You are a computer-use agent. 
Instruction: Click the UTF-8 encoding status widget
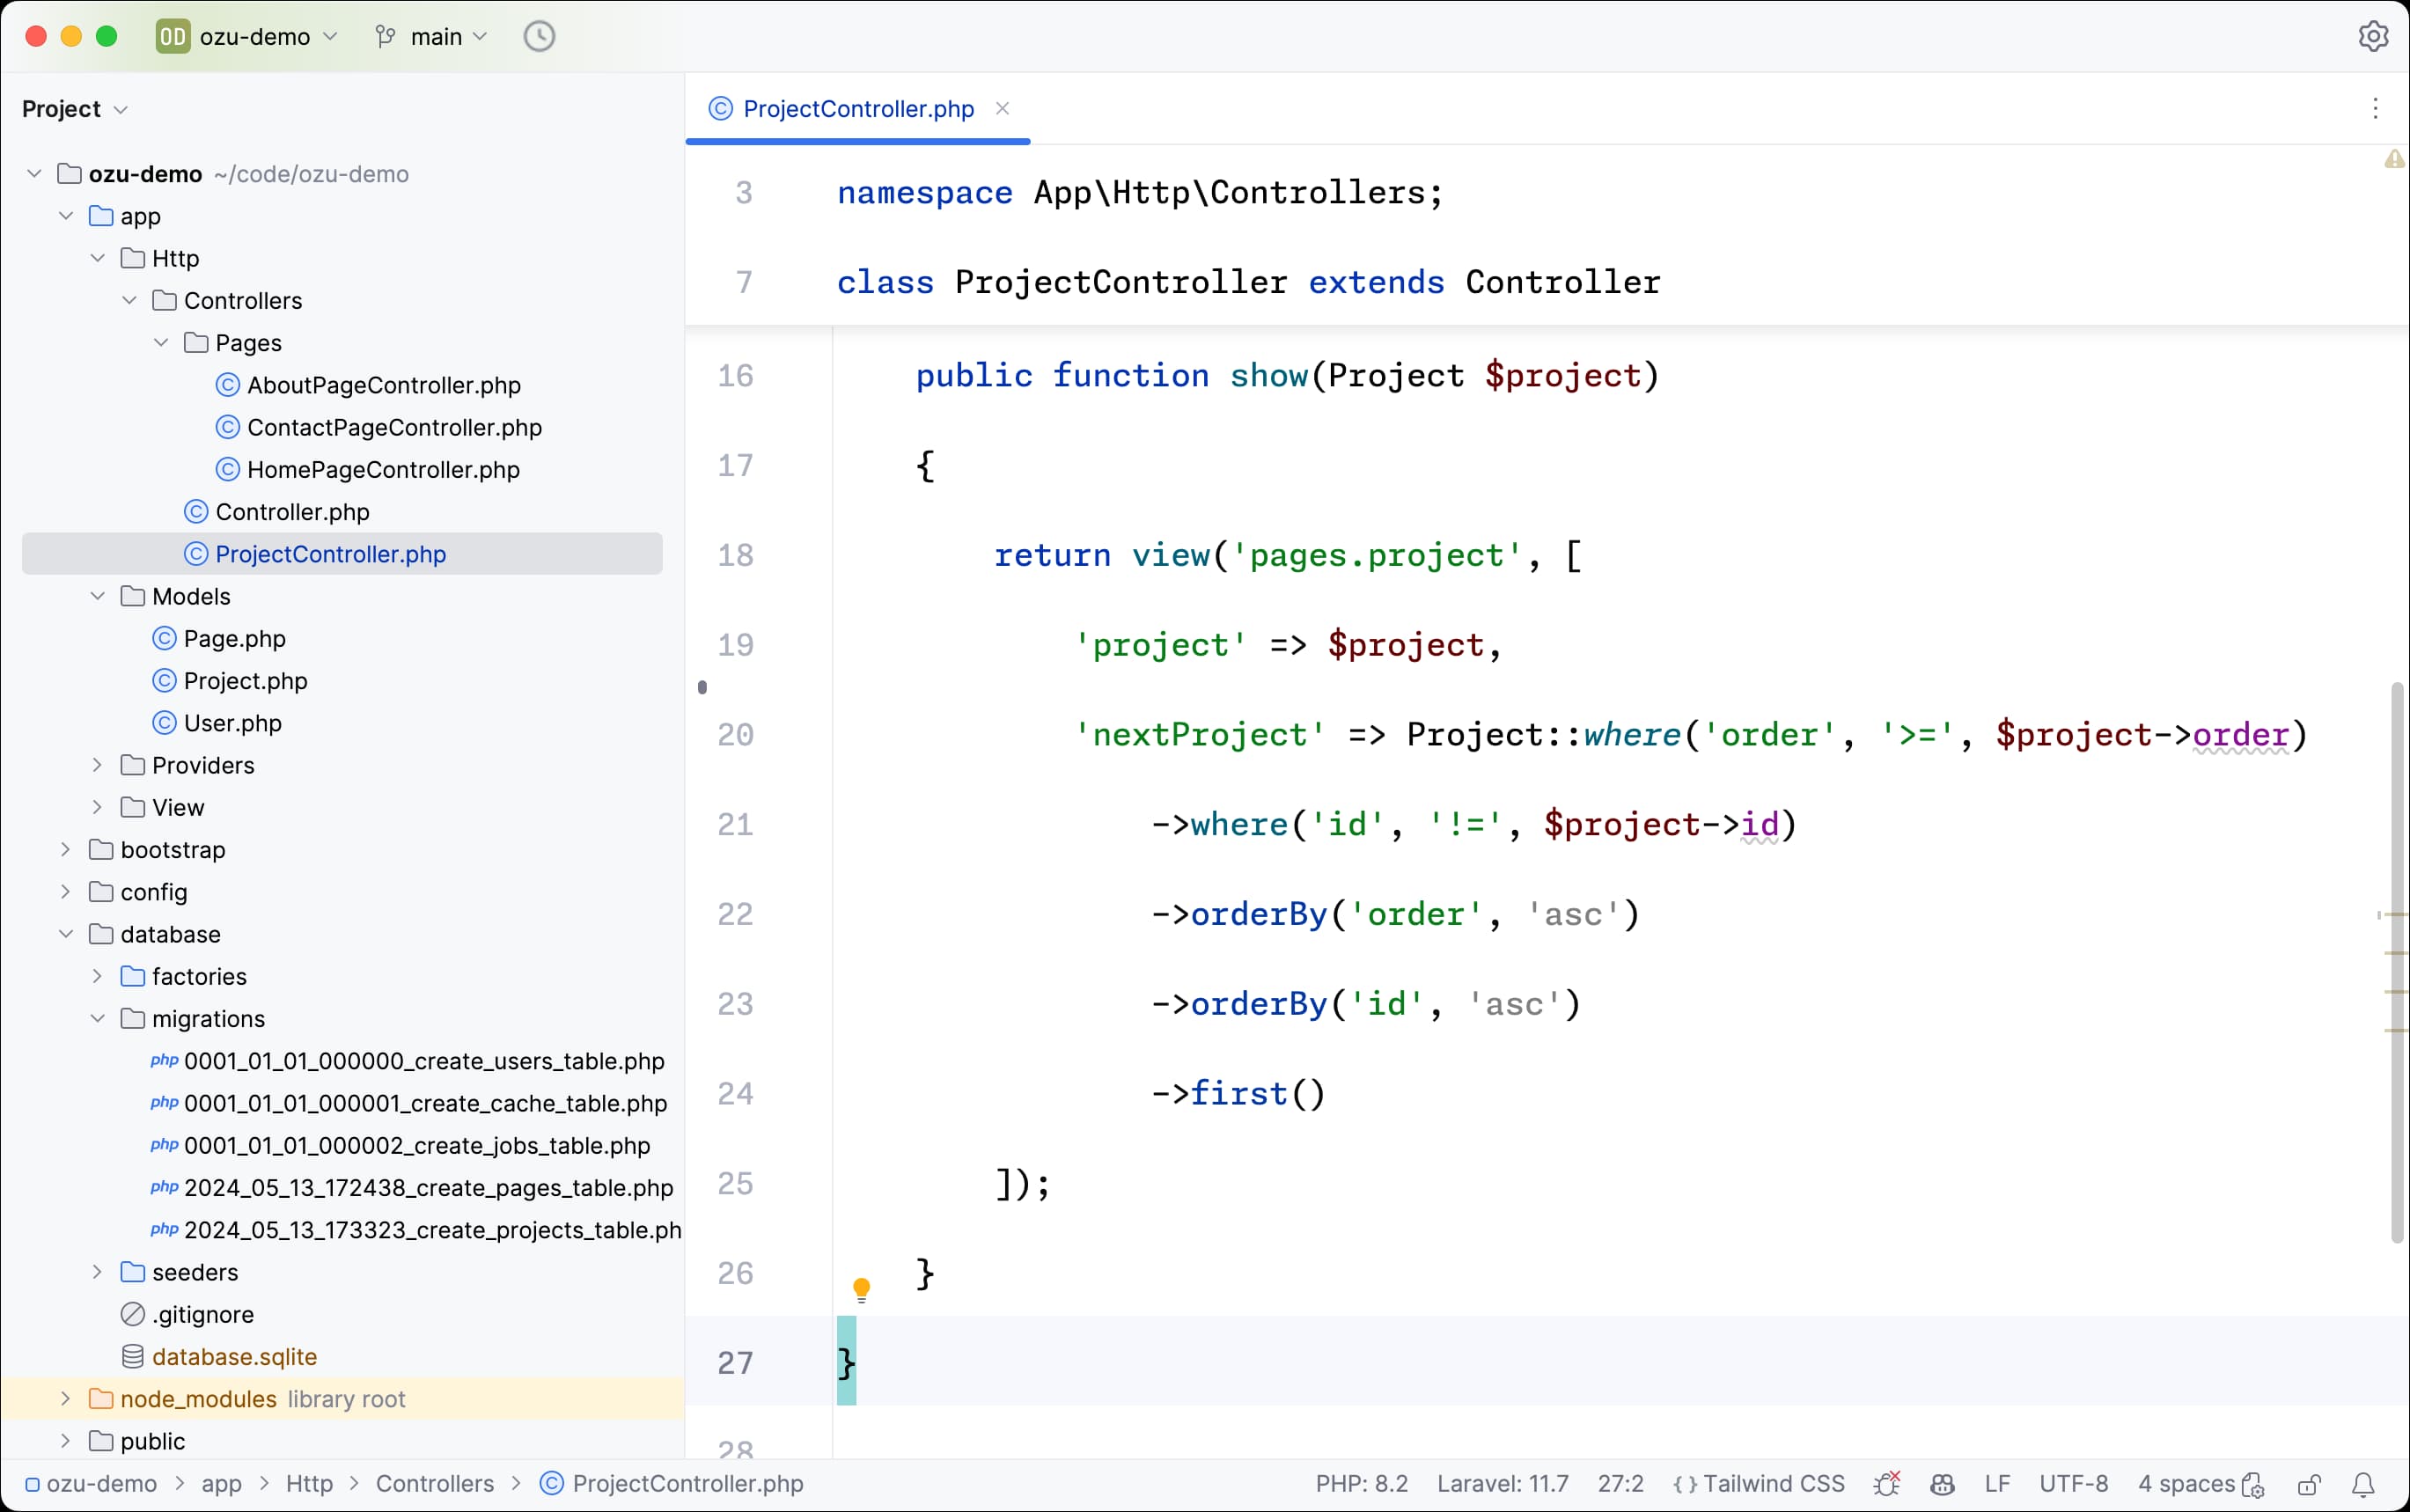(x=2073, y=1484)
